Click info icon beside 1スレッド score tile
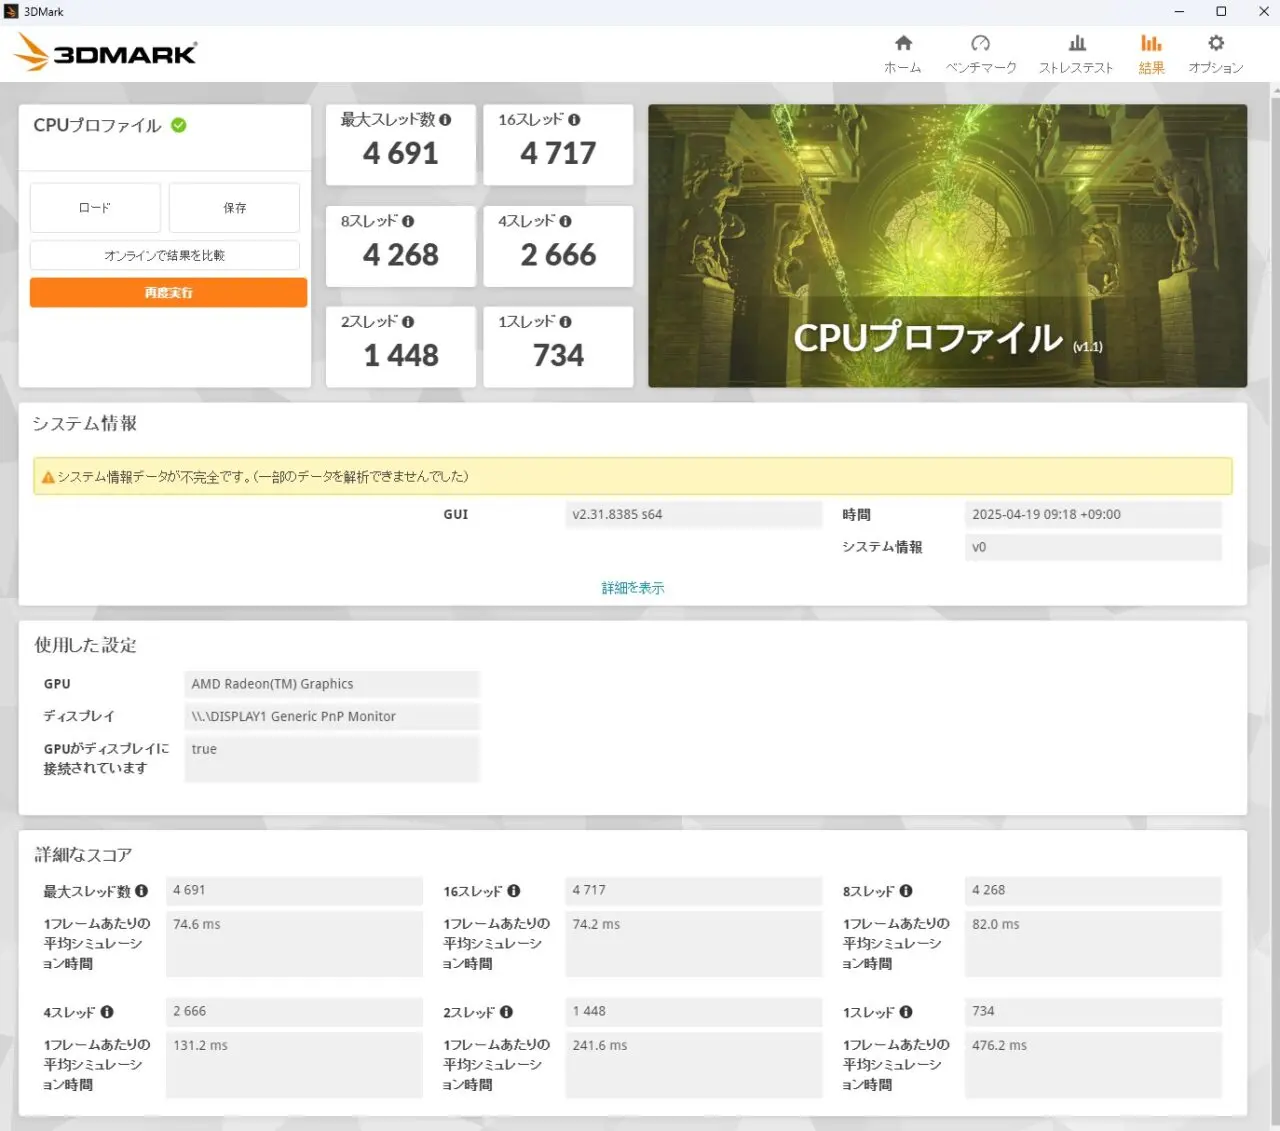The image size is (1280, 1131). click(x=566, y=322)
